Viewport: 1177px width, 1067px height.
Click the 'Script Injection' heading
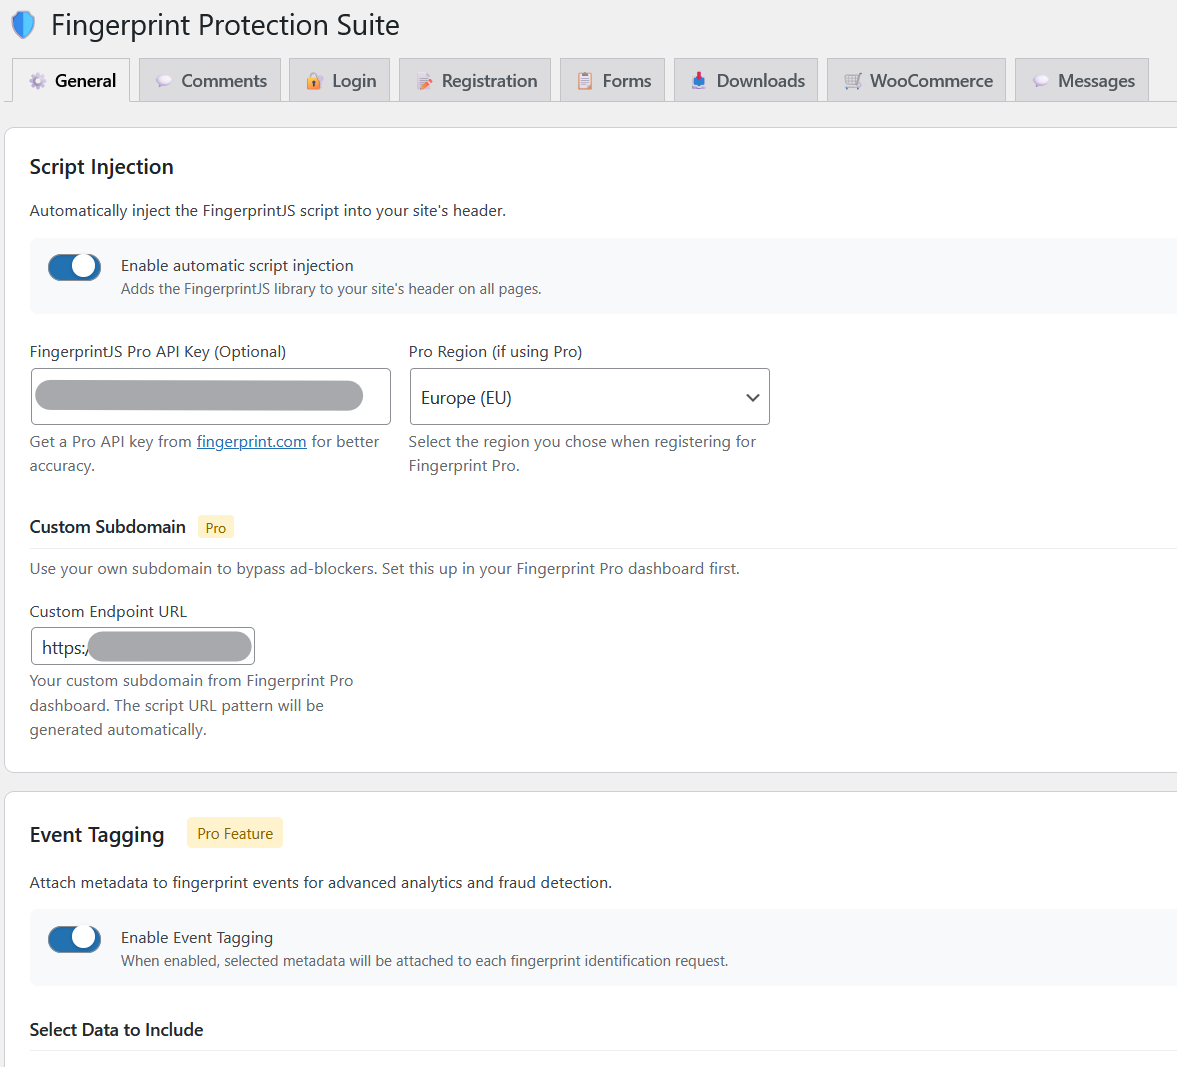[x=101, y=167]
